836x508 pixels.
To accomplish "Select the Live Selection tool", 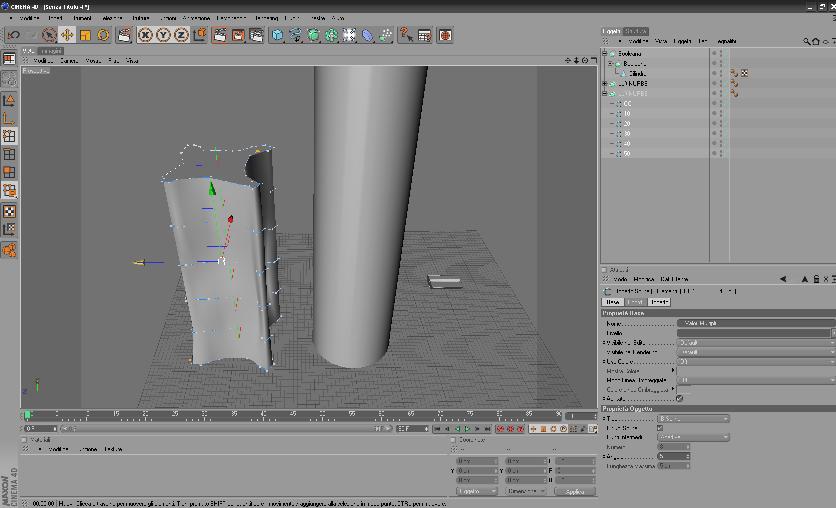I will pos(49,35).
